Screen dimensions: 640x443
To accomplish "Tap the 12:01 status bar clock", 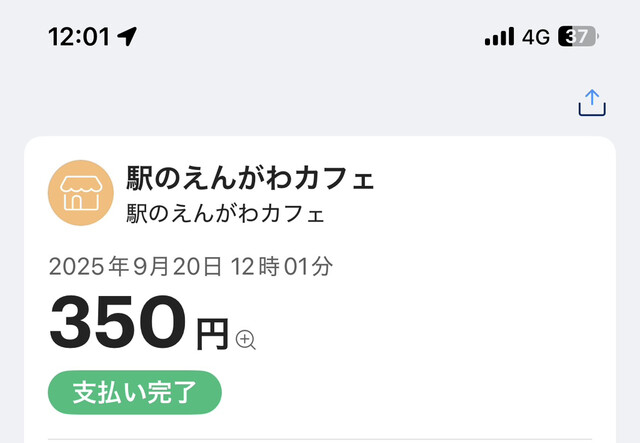I will click(x=78, y=37).
